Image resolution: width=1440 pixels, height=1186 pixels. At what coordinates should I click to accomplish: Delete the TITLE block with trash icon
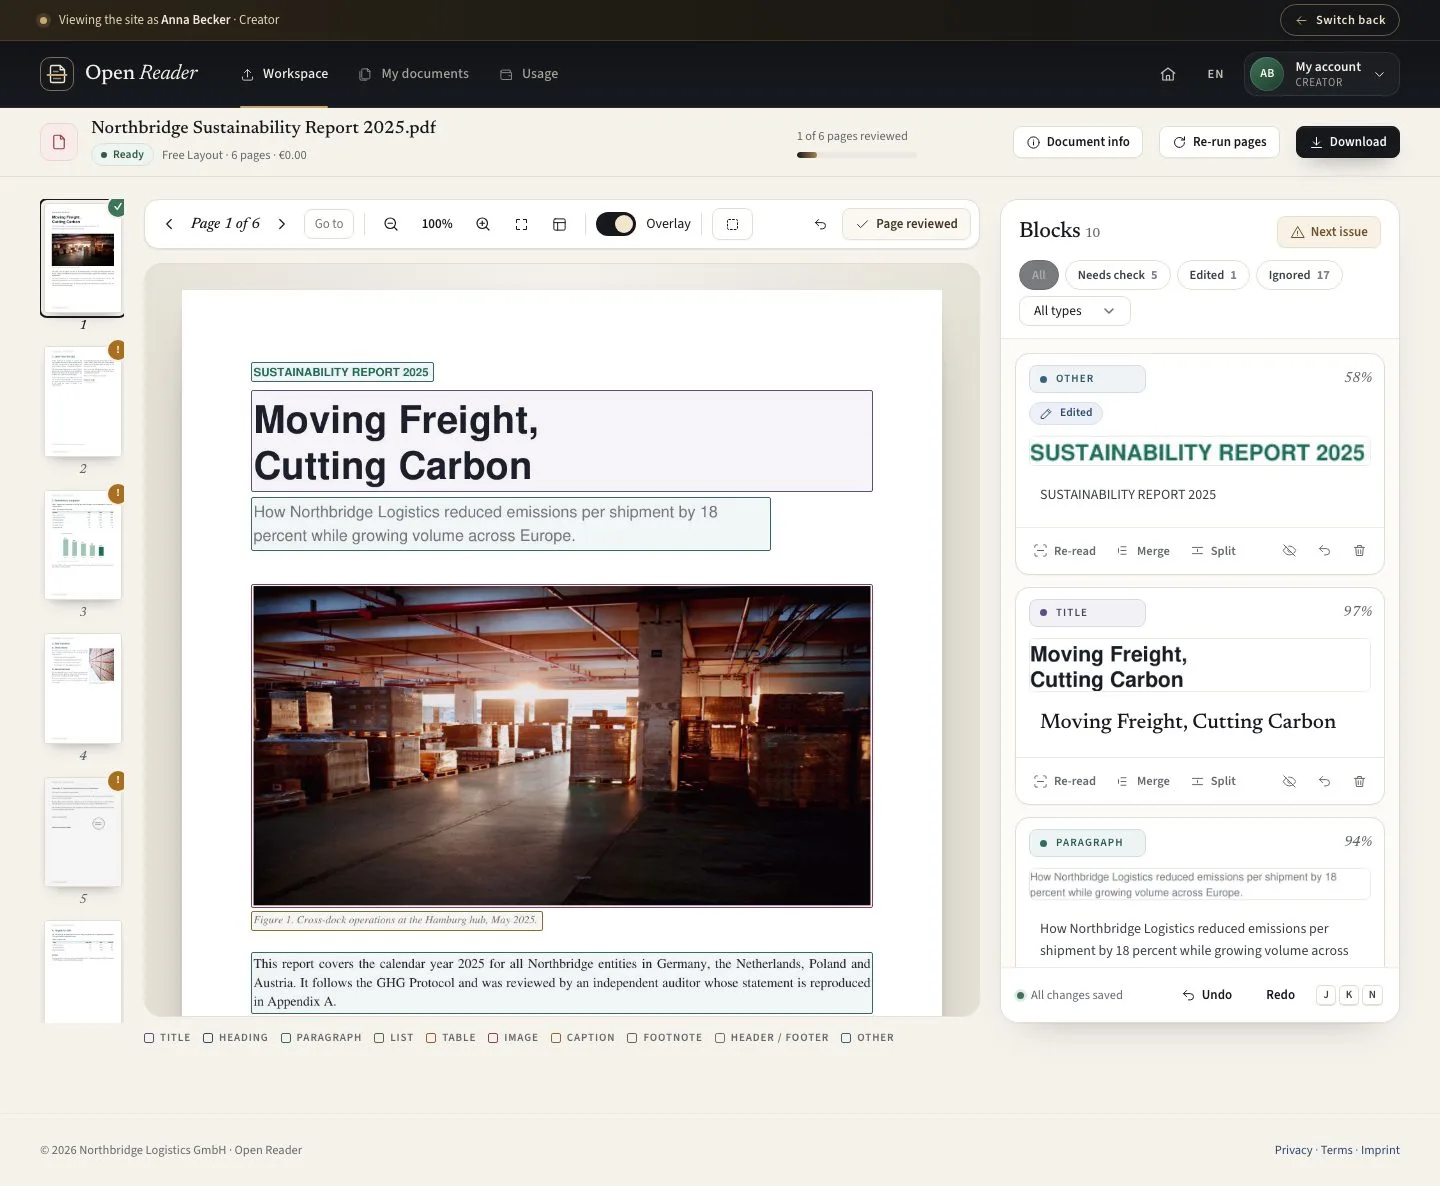(x=1359, y=781)
